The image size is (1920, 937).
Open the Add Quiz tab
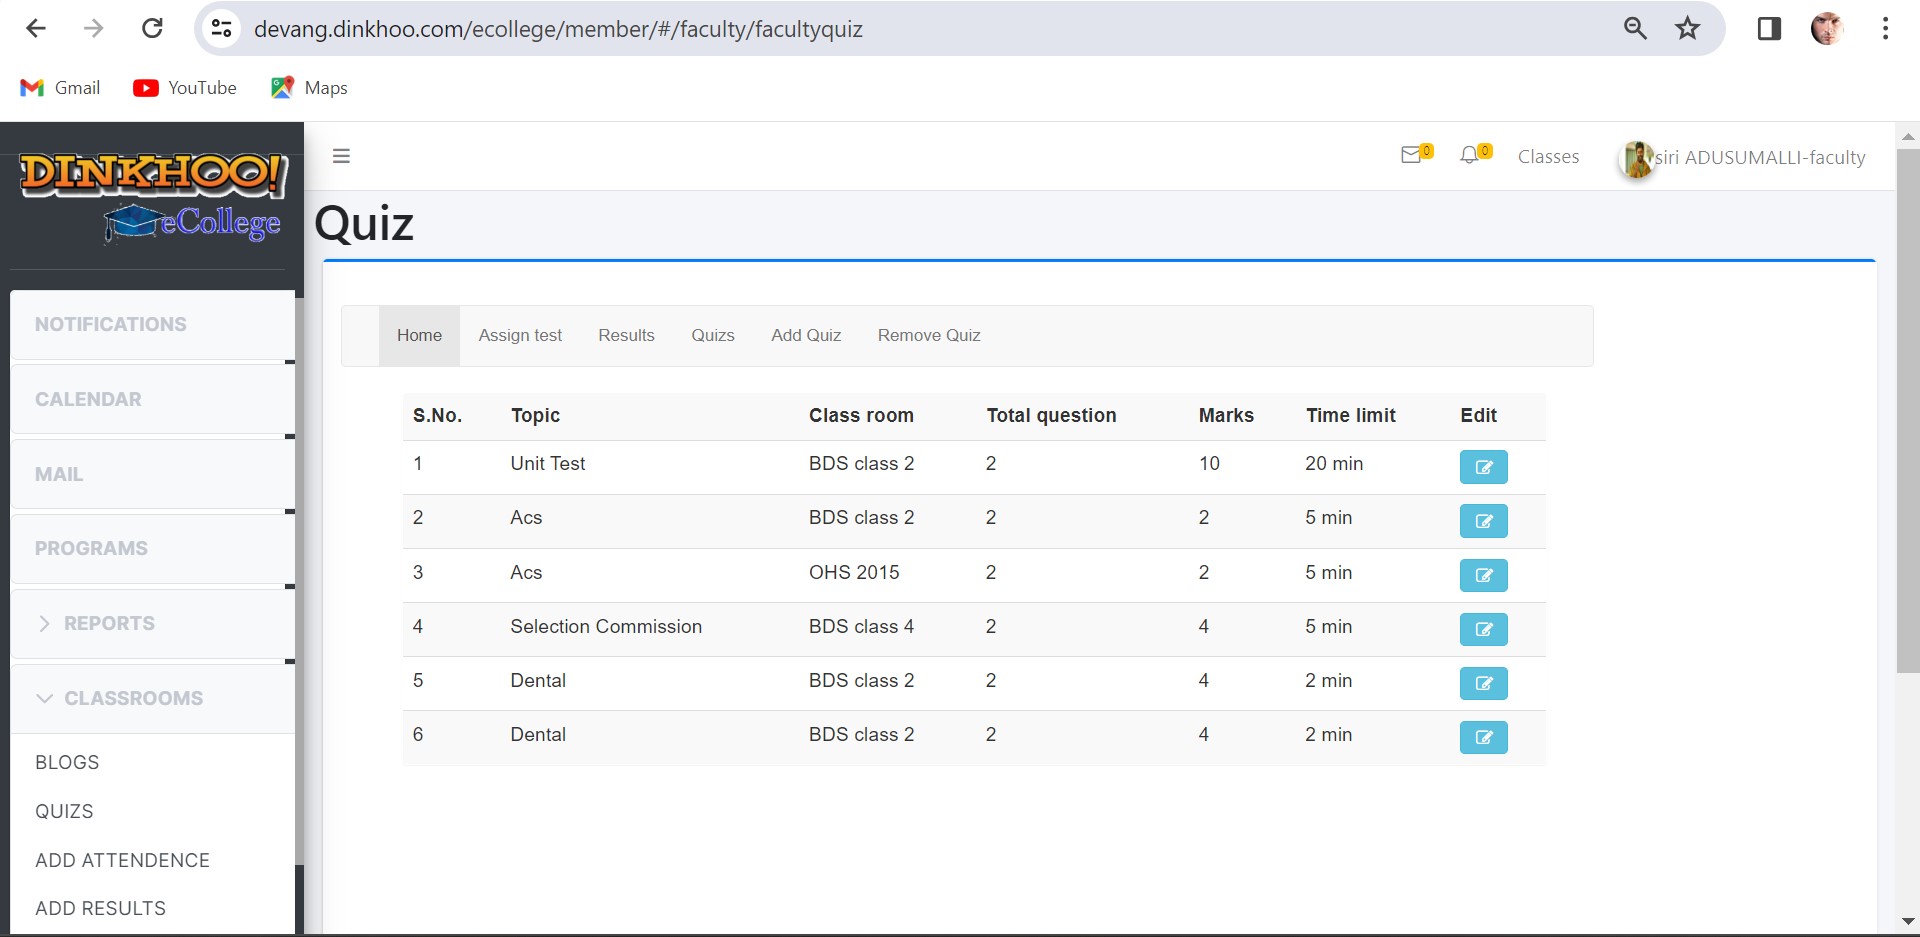point(806,336)
